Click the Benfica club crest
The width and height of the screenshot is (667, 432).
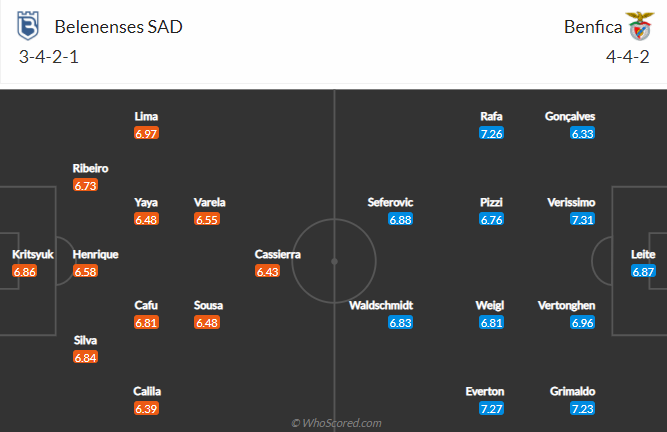tap(637, 26)
